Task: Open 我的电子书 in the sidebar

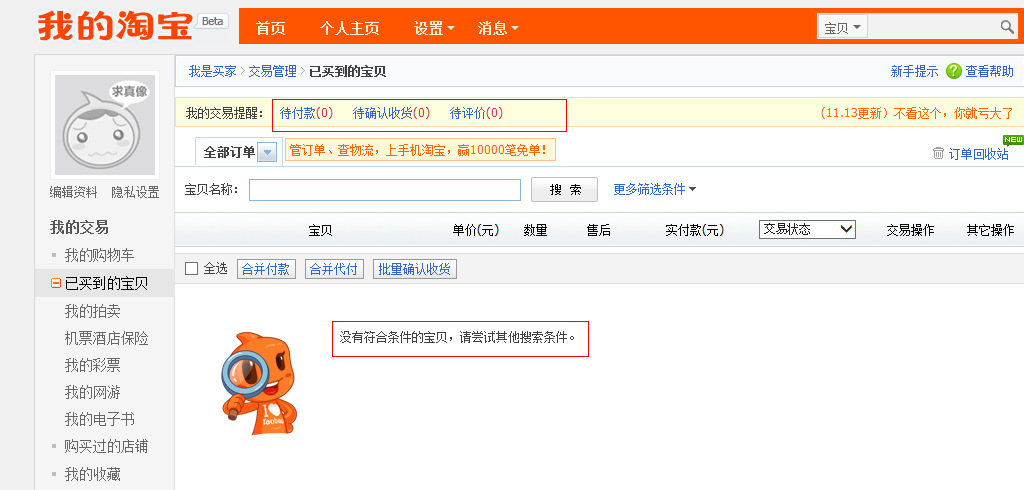Action: pos(99,419)
